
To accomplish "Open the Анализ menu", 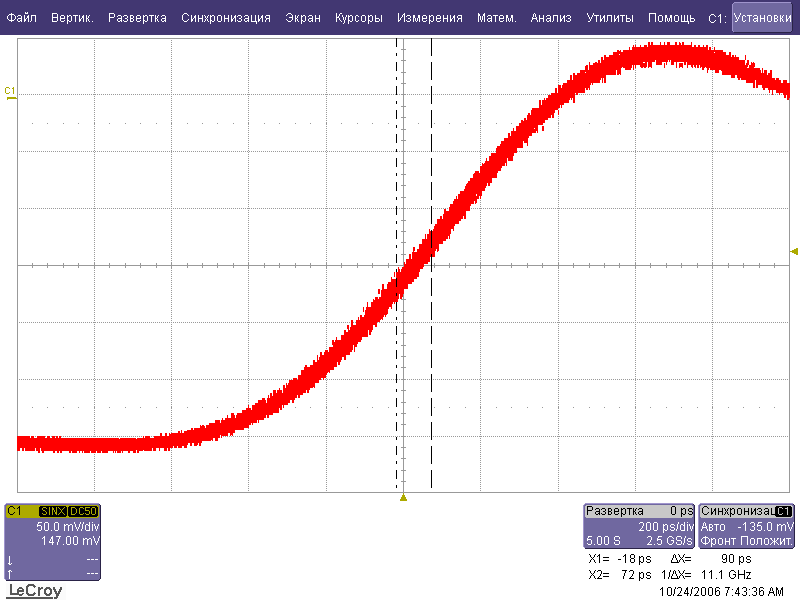I will coord(551,18).
